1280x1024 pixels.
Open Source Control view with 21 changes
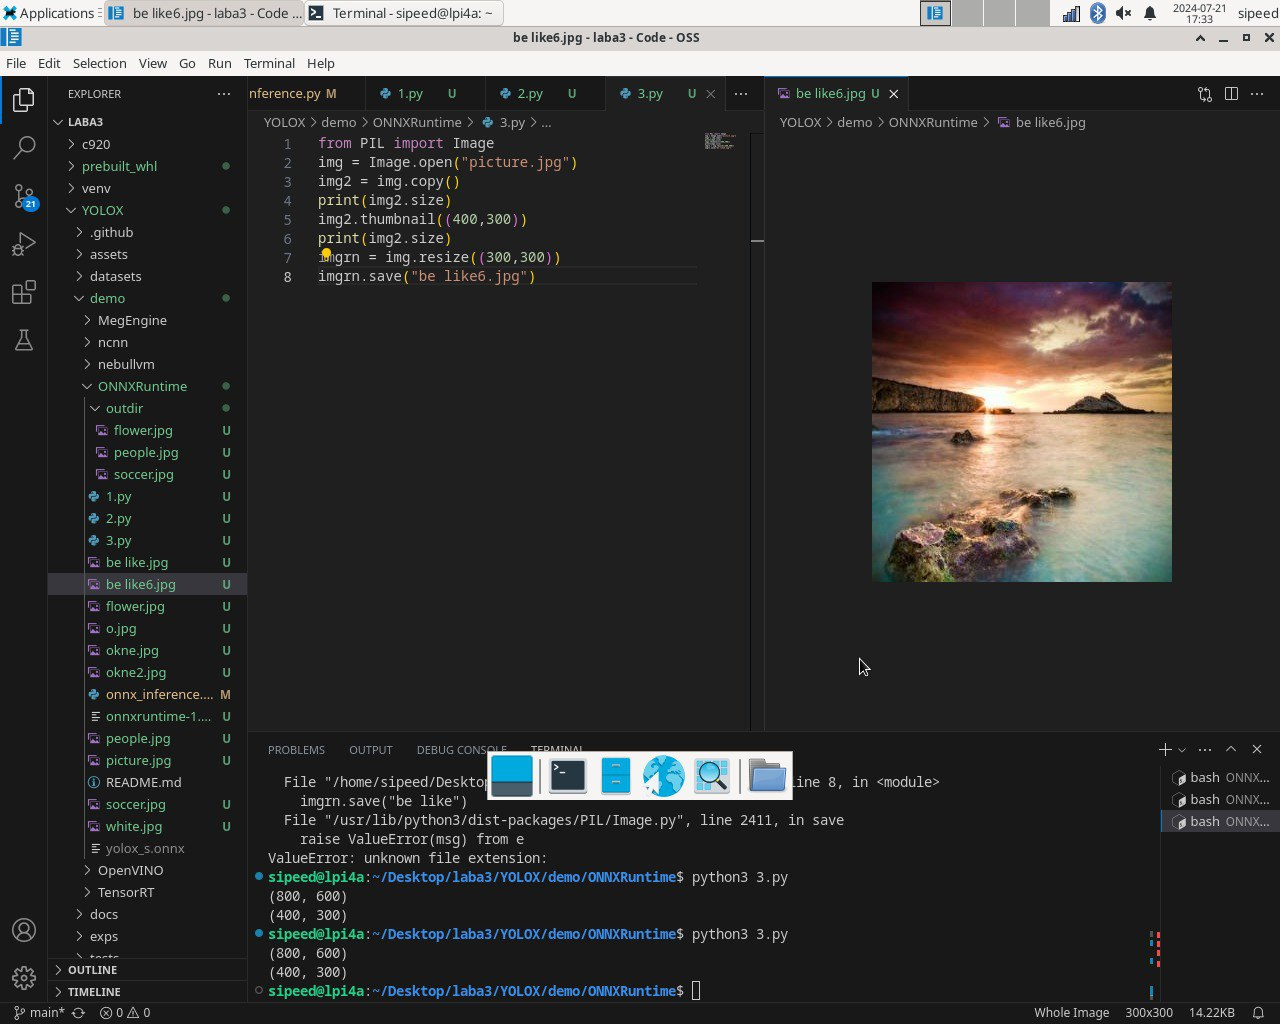tap(24, 196)
